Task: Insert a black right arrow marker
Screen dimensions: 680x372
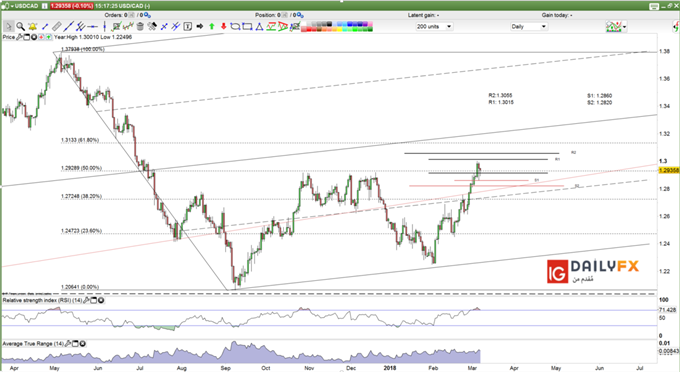Action: [x=200, y=26]
